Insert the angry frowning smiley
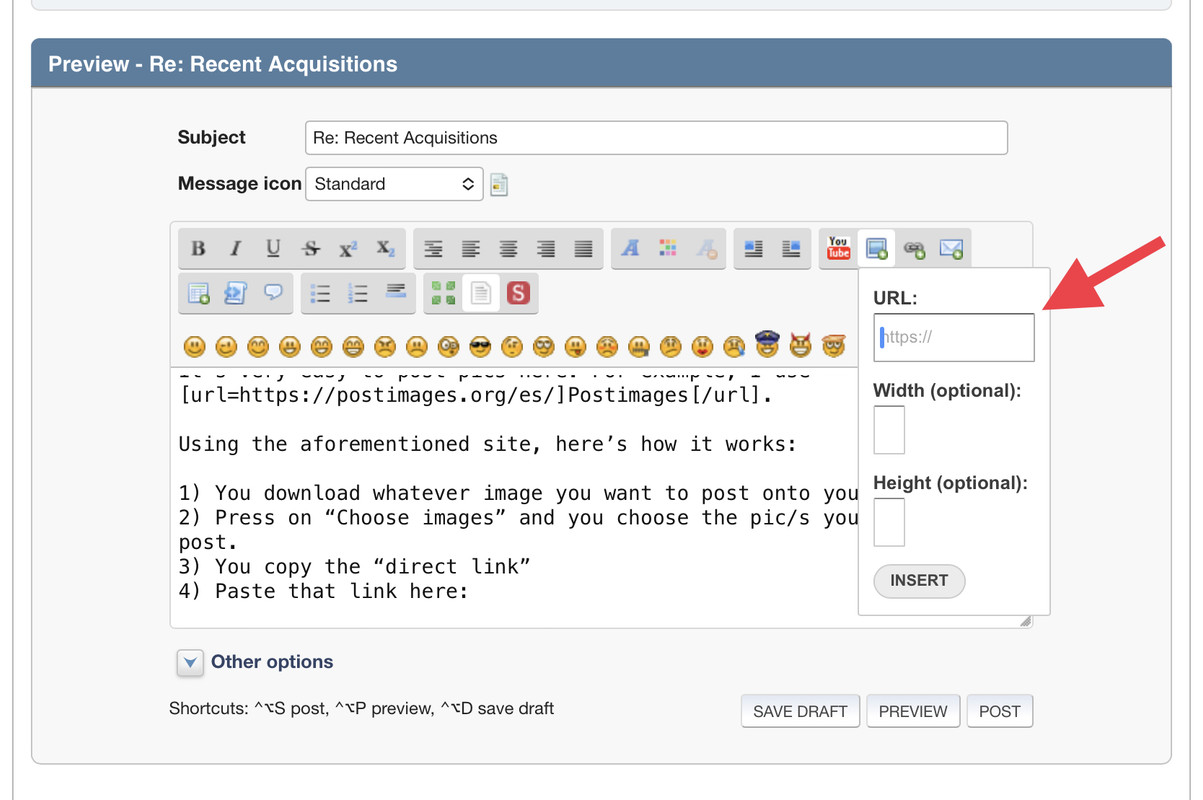The height and width of the screenshot is (800, 1203). coord(385,347)
